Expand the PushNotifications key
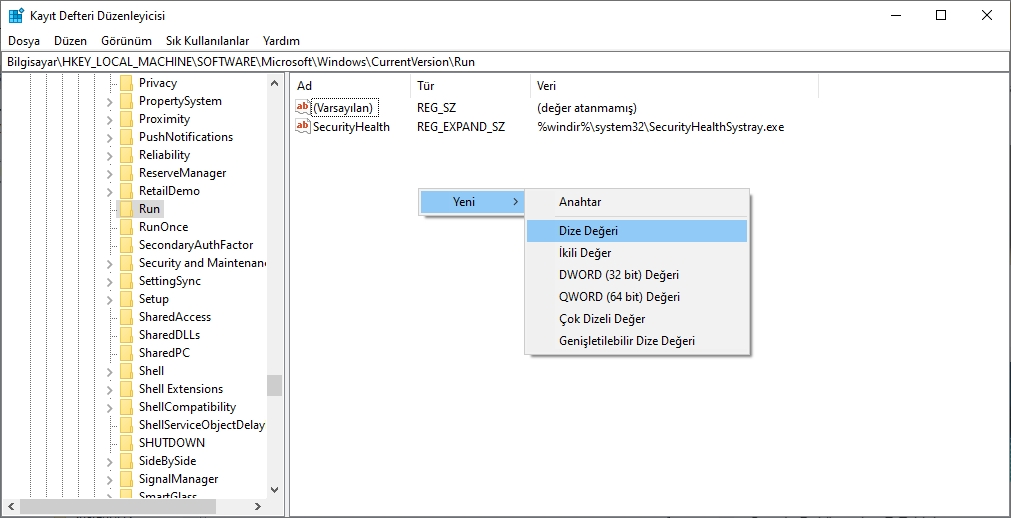The image size is (1011, 518). tap(110, 137)
